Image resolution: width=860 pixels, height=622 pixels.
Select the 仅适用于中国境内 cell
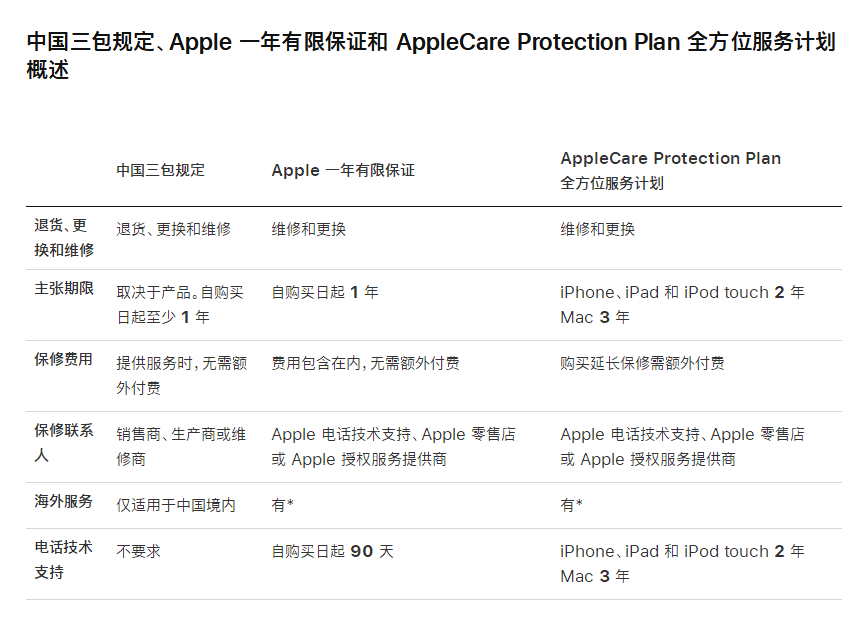click(176, 505)
